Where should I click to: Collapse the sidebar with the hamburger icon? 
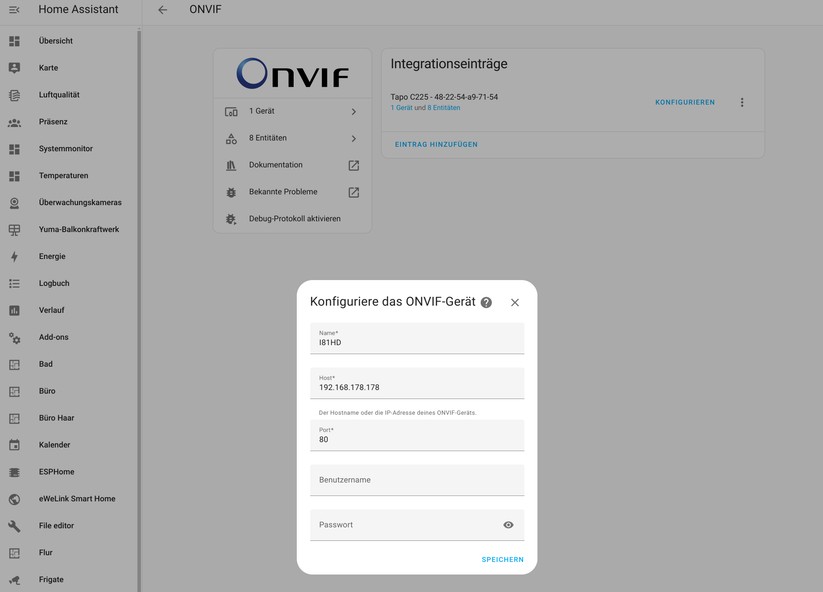pos(14,9)
